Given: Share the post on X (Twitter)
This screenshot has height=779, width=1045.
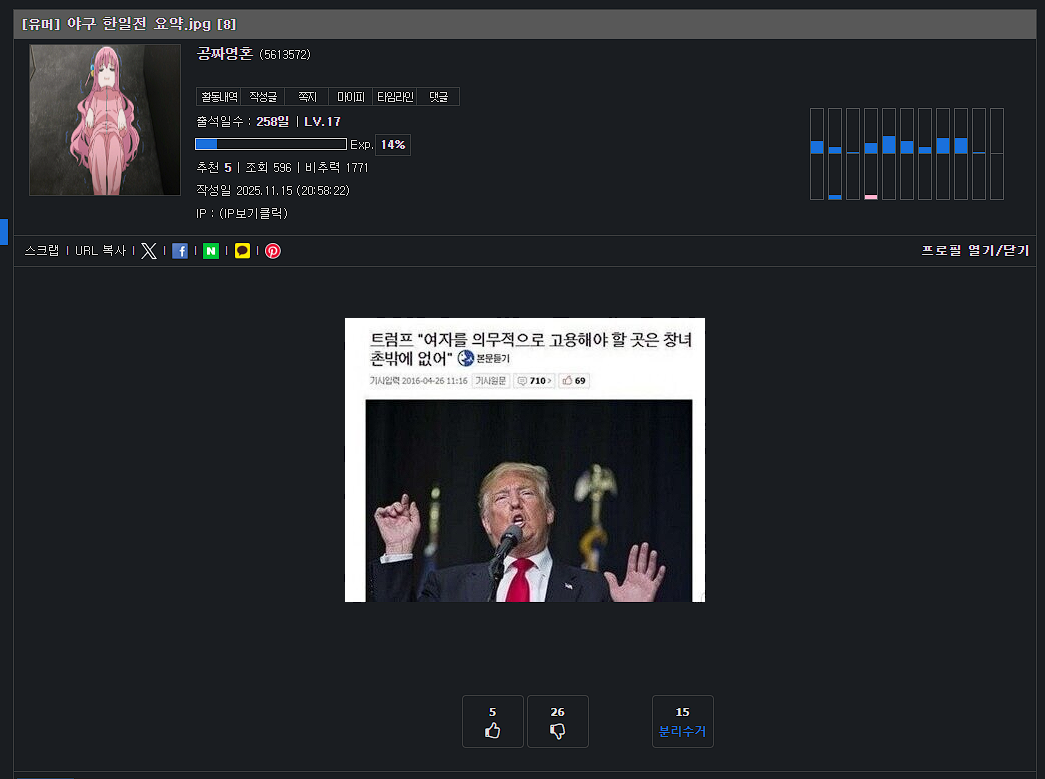Looking at the screenshot, I should (x=149, y=251).
